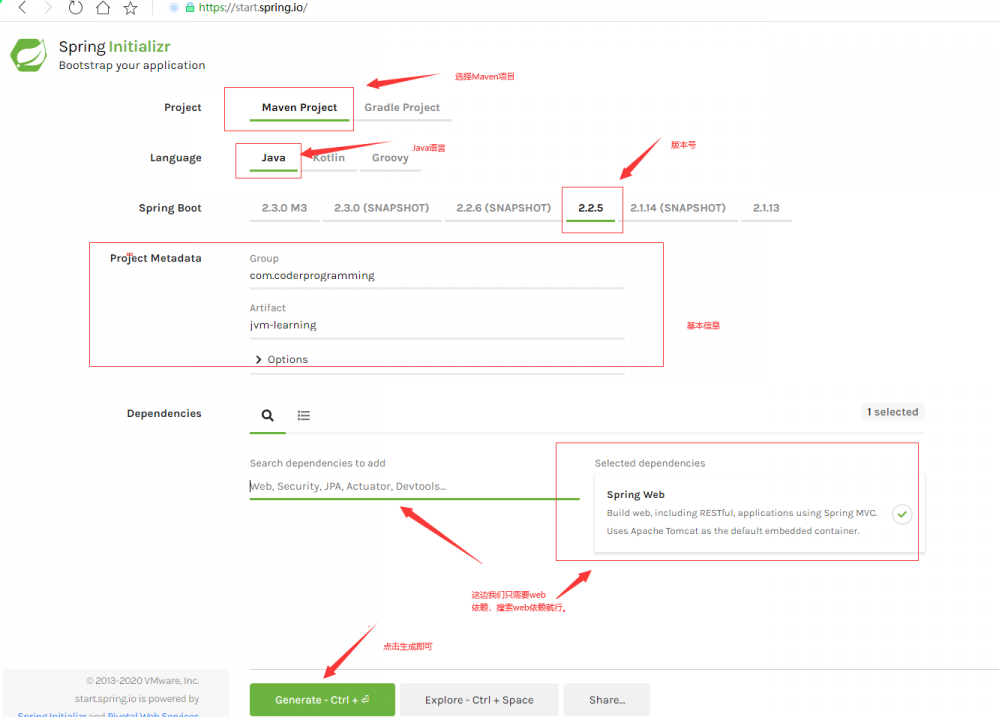Click the Share... button

point(607,700)
